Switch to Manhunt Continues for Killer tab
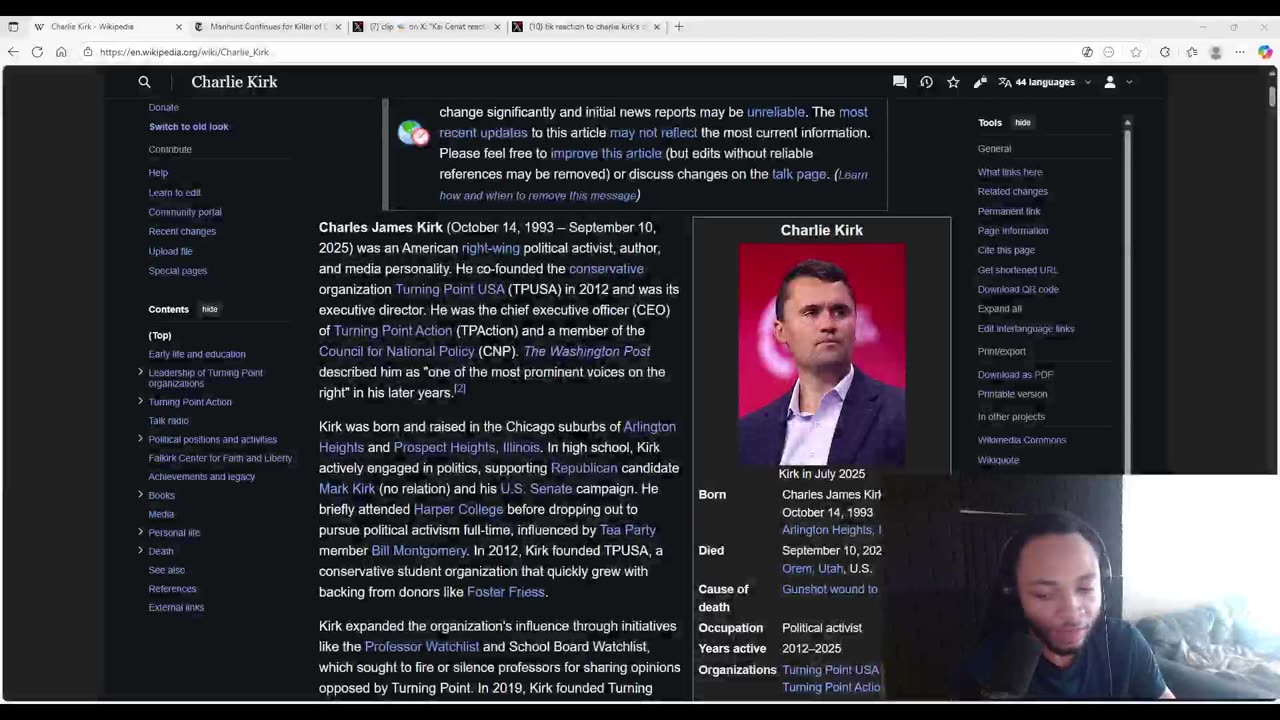The image size is (1280, 720). [x=268, y=27]
